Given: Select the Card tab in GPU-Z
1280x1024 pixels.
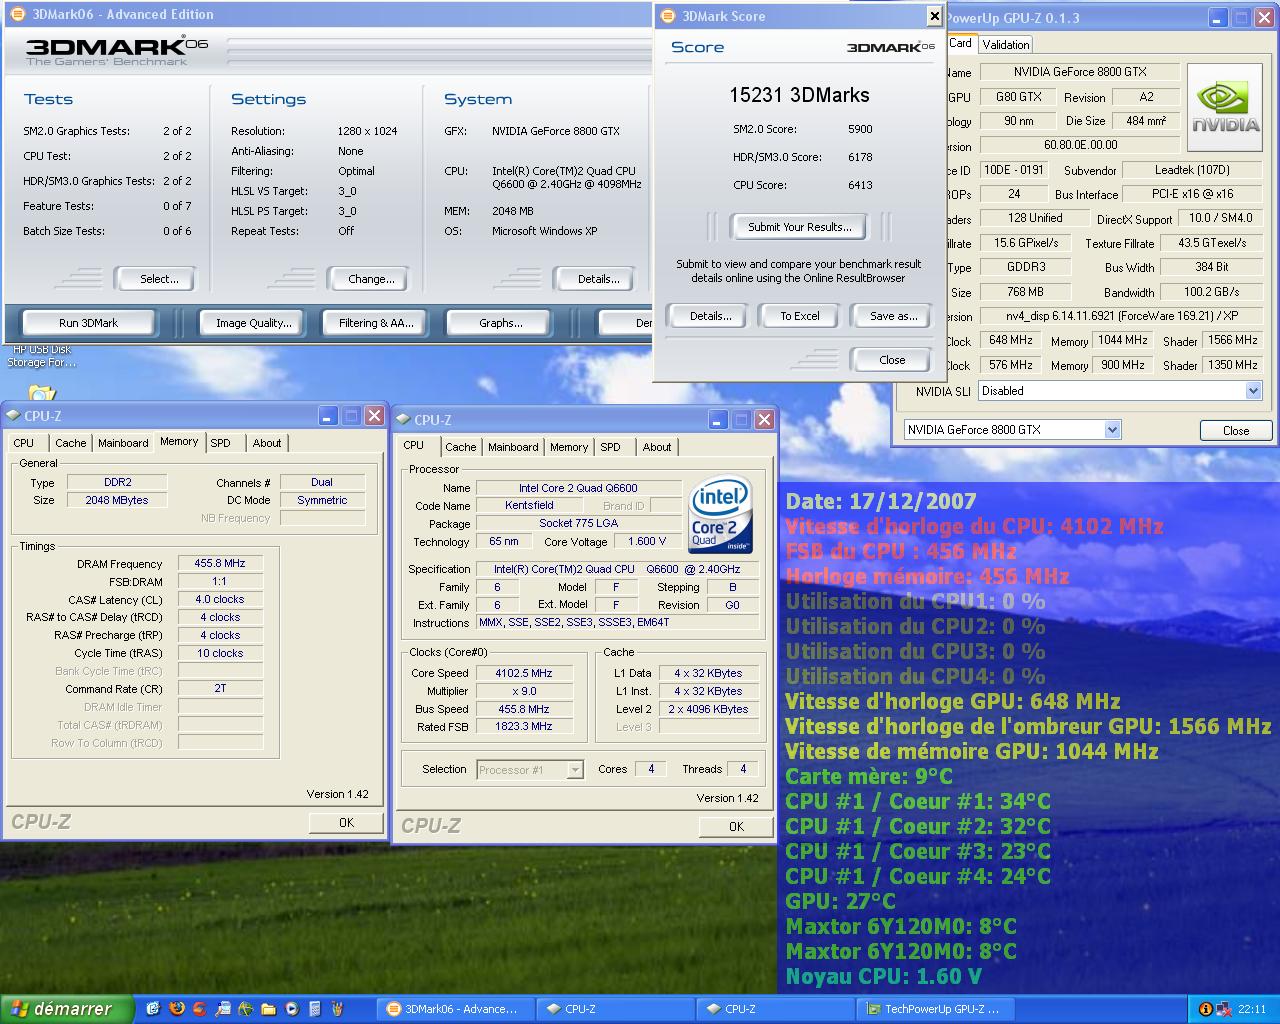Looking at the screenshot, I should point(960,43).
